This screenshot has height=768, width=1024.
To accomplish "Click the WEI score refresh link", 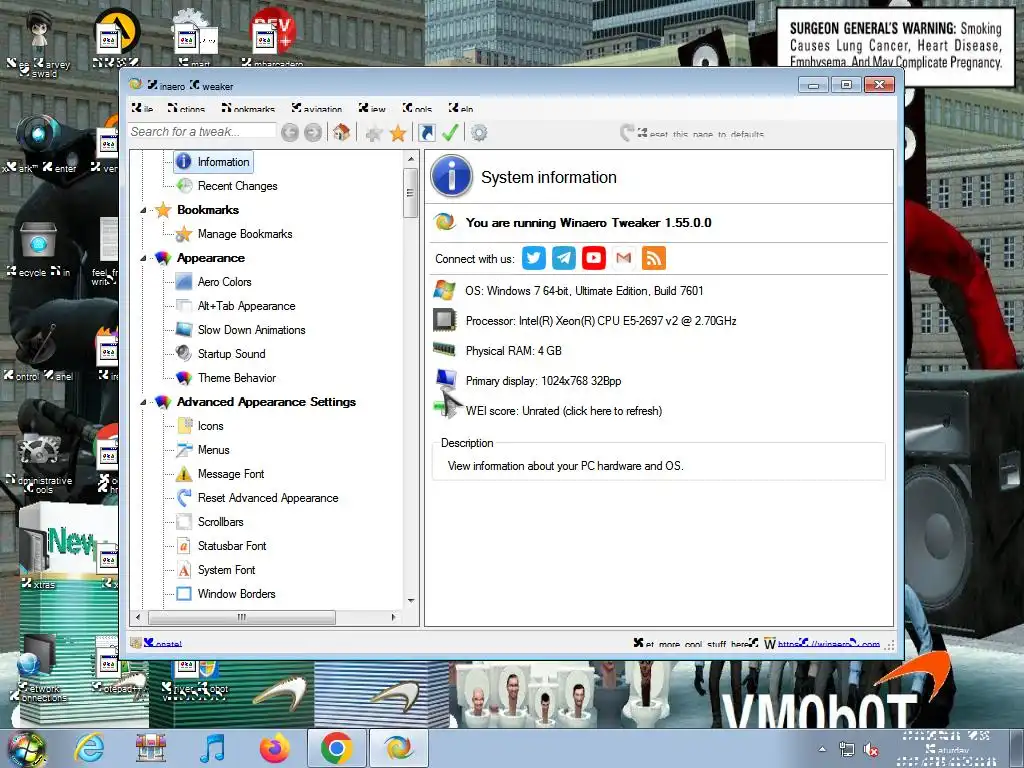I will tap(564, 411).
